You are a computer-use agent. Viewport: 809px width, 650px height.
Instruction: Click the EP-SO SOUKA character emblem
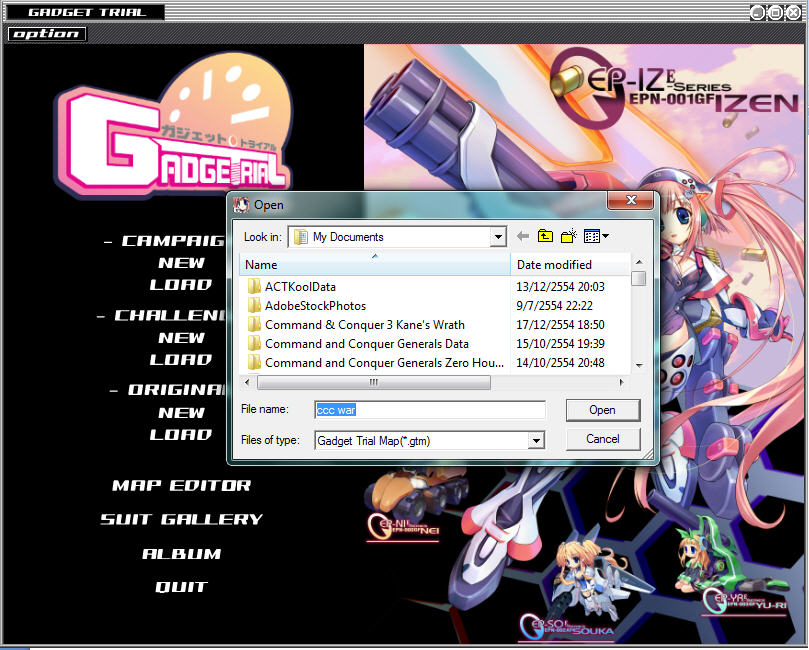pos(567,626)
